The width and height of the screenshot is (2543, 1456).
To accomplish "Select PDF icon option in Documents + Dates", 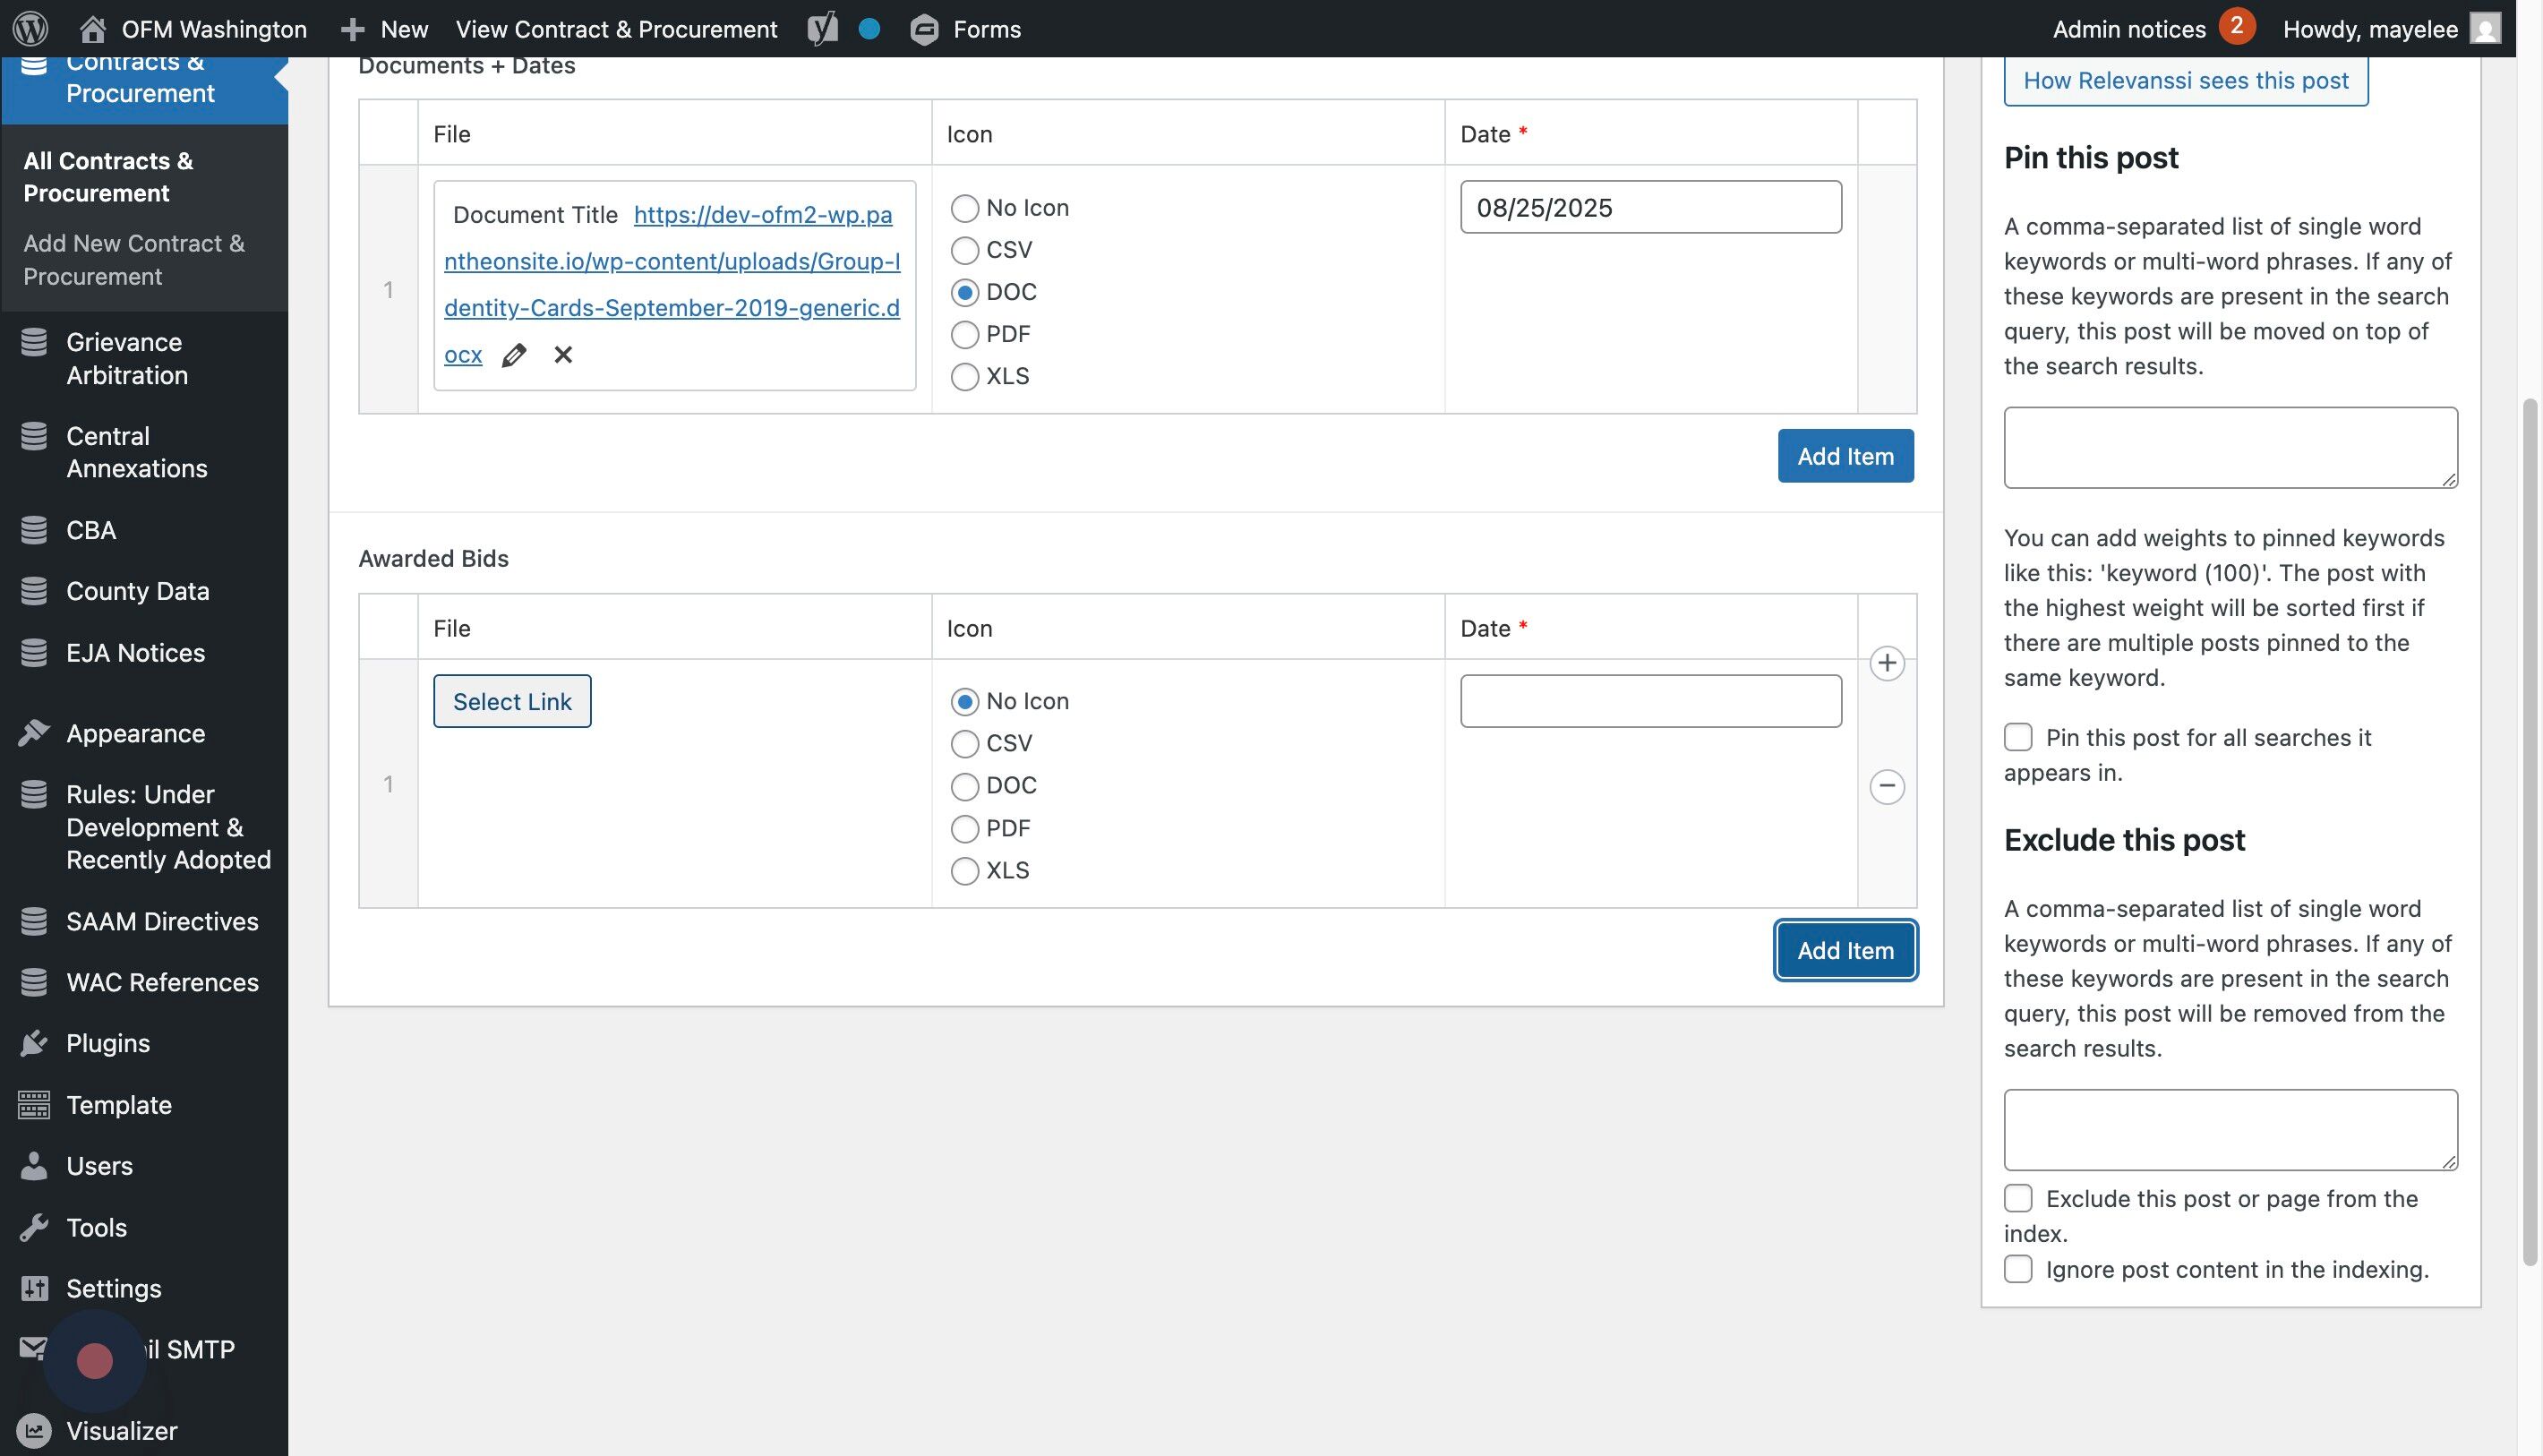I will click(965, 334).
